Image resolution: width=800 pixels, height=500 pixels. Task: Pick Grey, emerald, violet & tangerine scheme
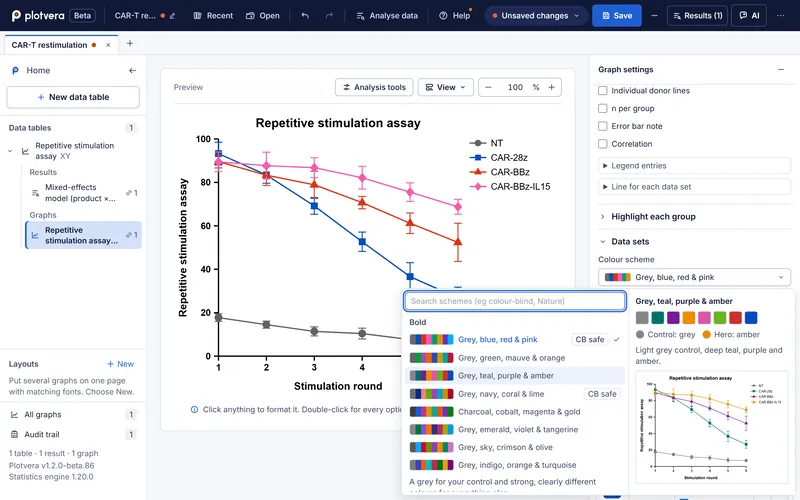pos(514,430)
